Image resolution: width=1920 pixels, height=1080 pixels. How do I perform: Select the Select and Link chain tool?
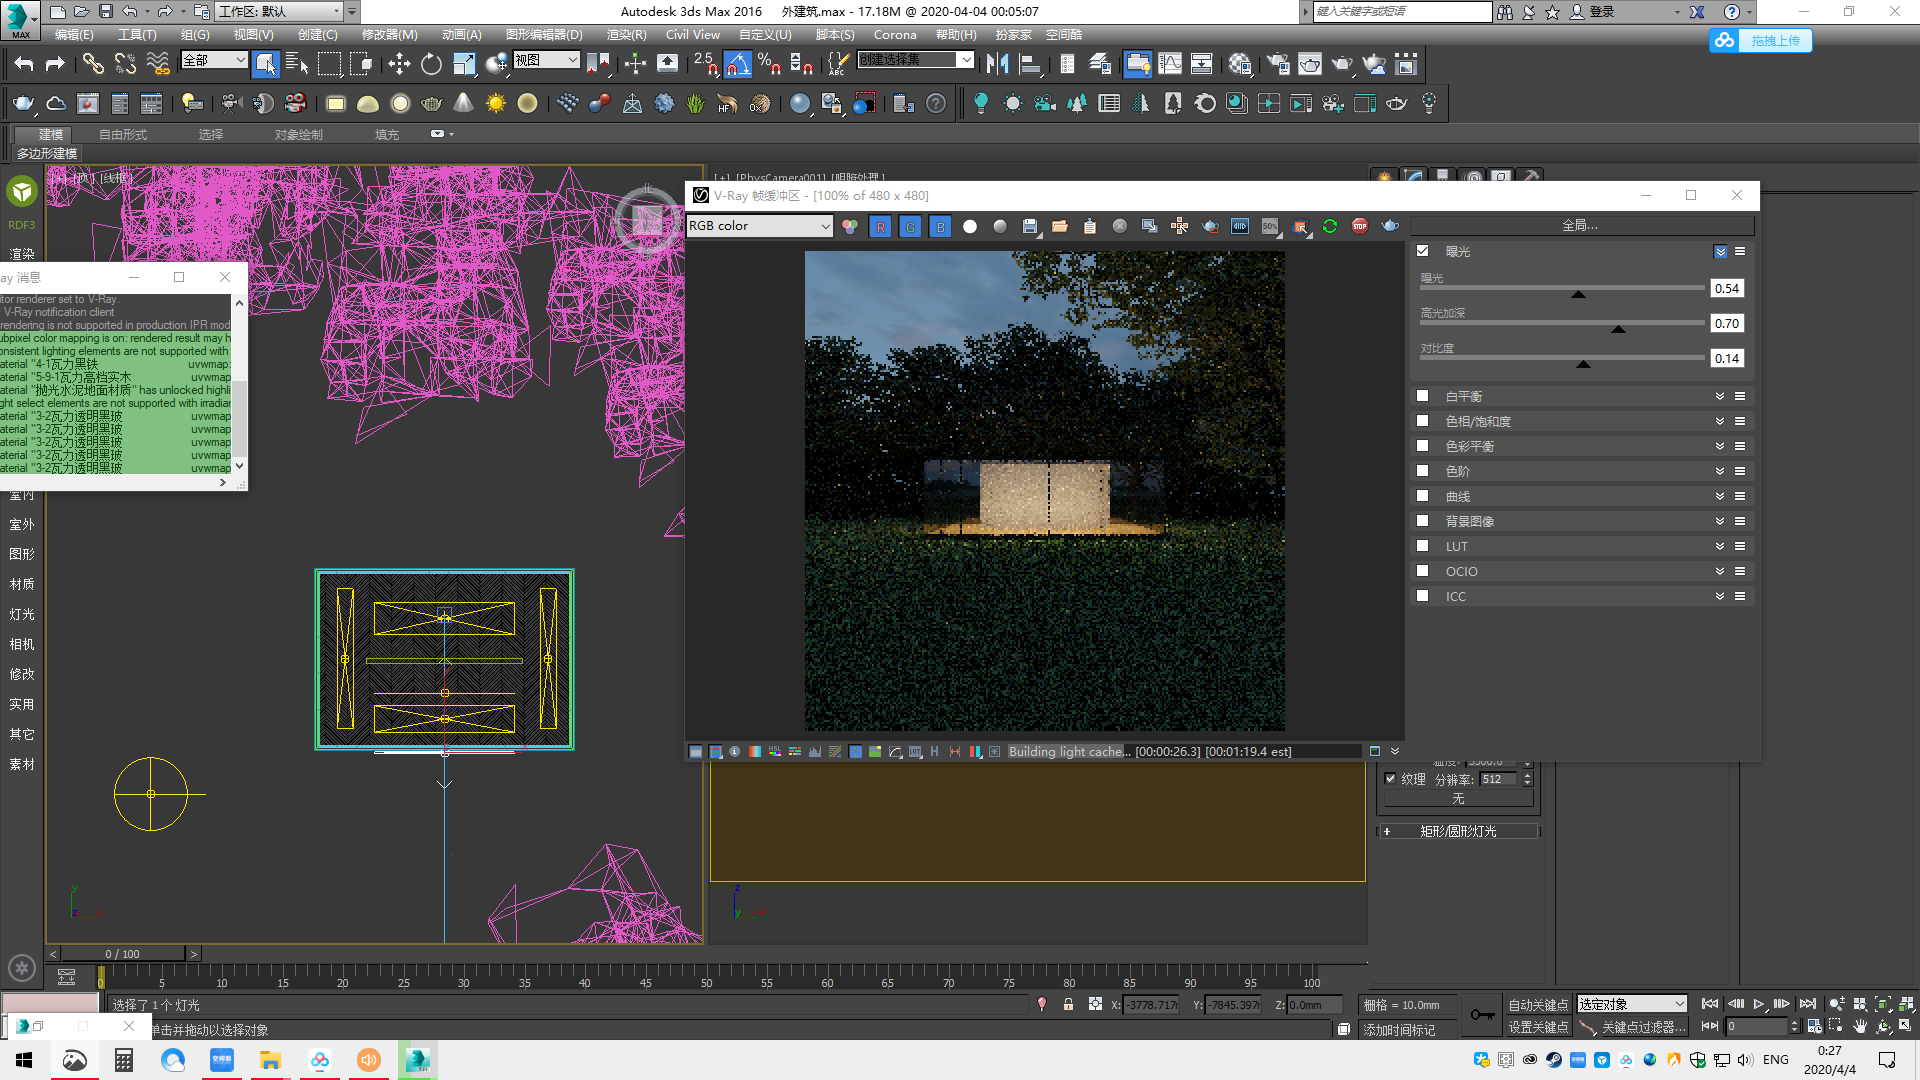(x=93, y=65)
